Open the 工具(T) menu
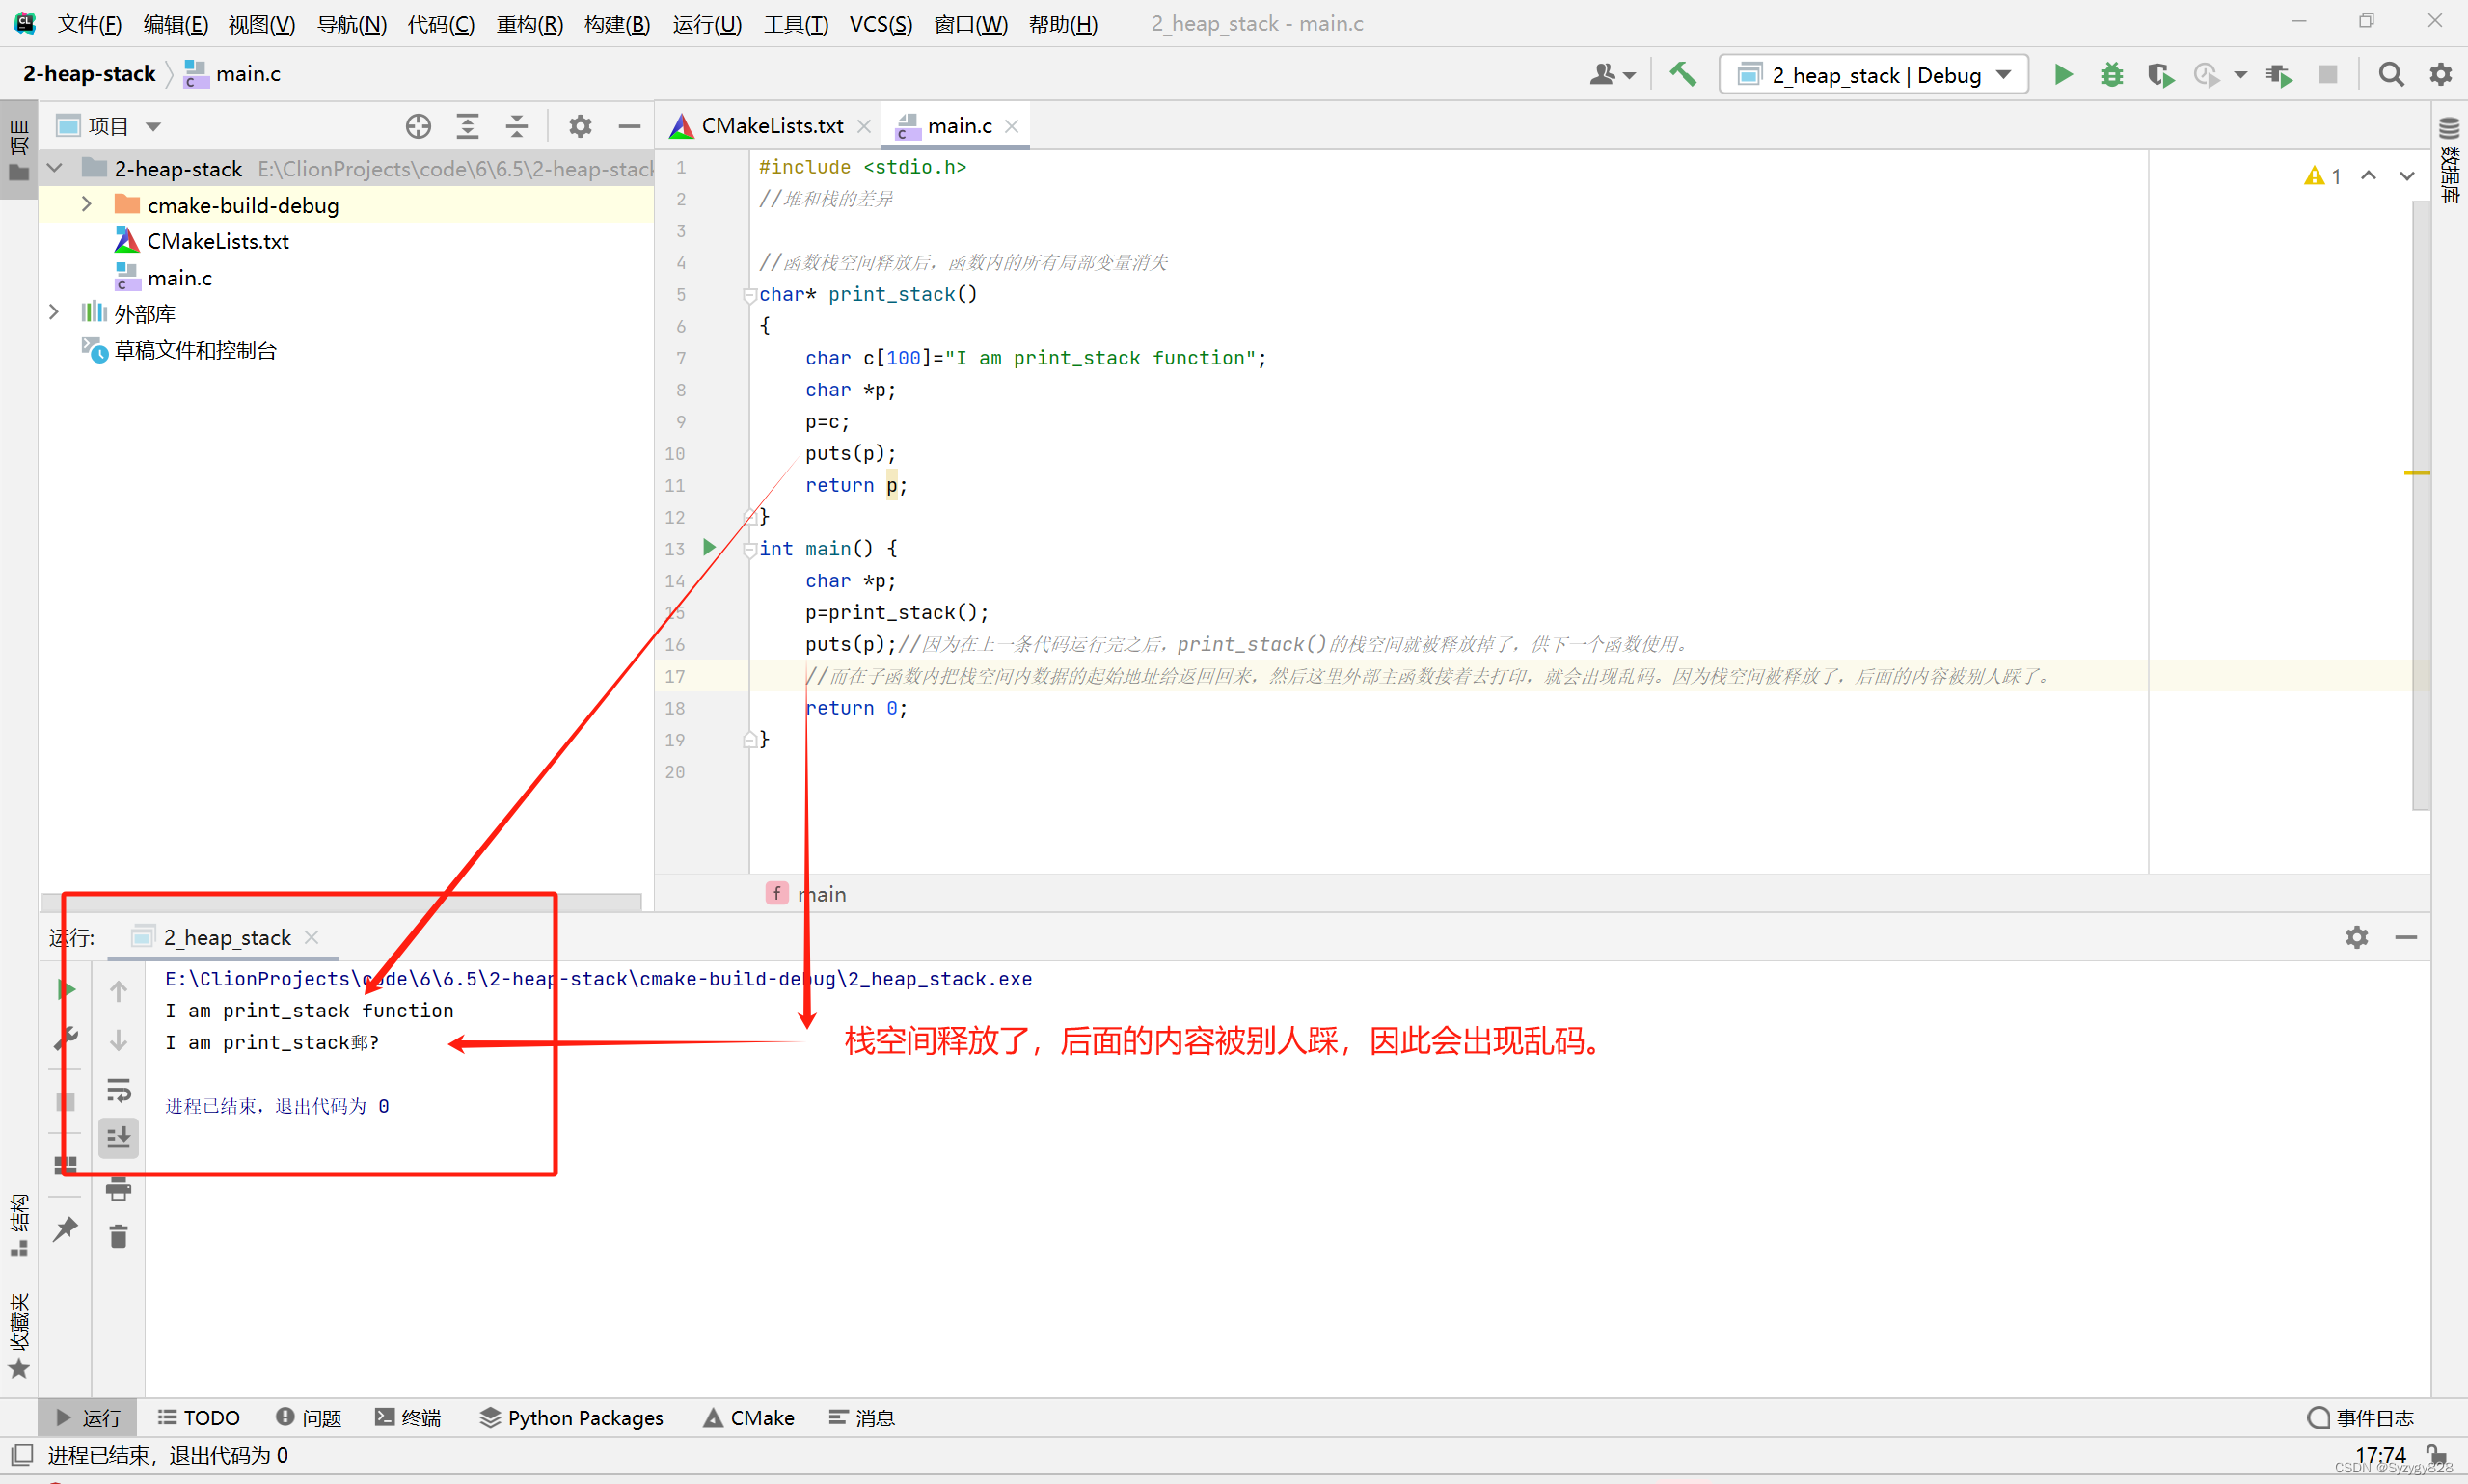 796,24
